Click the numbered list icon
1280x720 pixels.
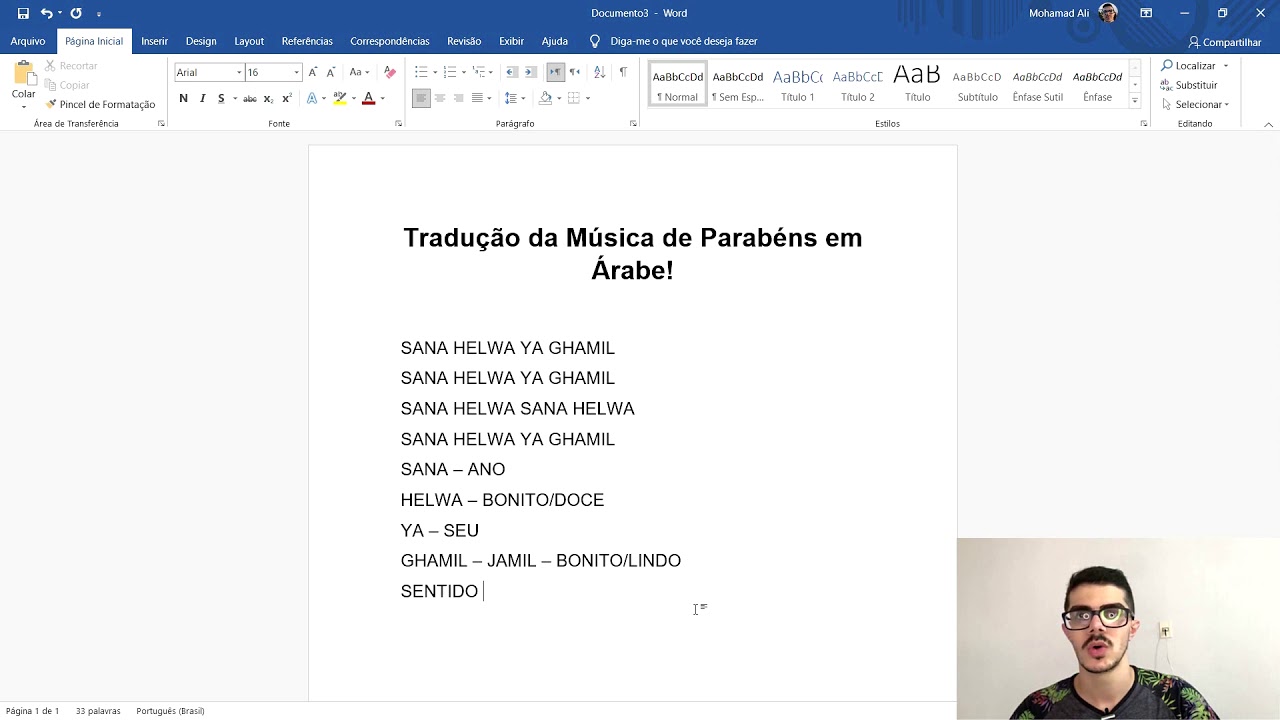coord(450,72)
